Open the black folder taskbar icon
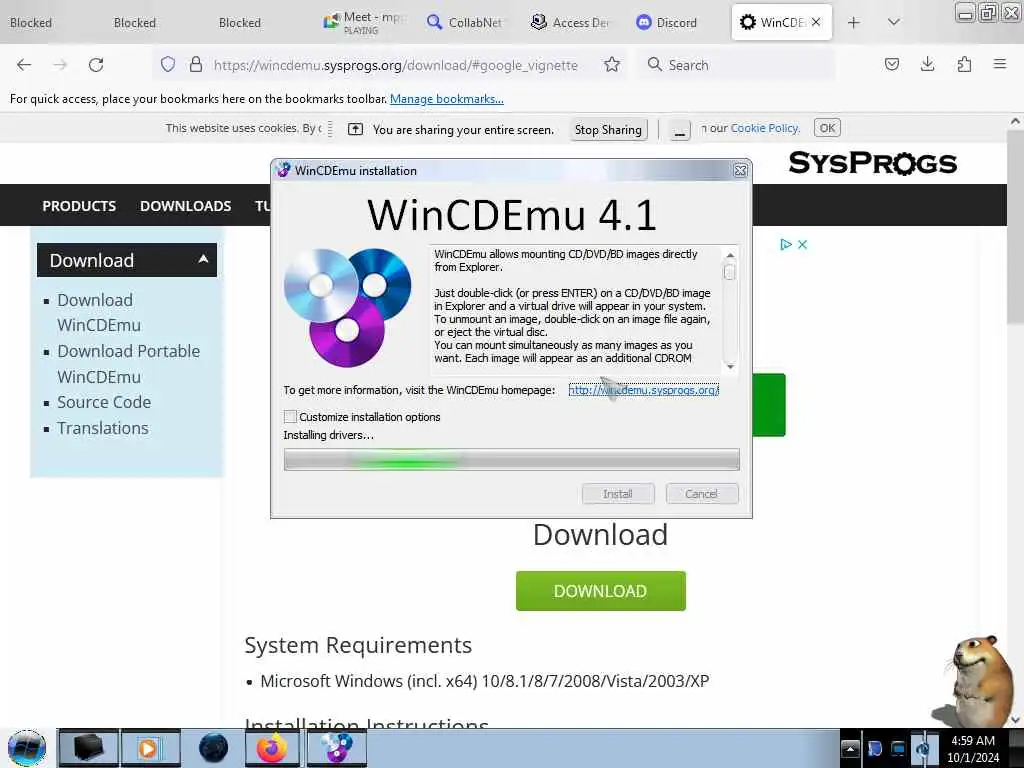 point(88,748)
